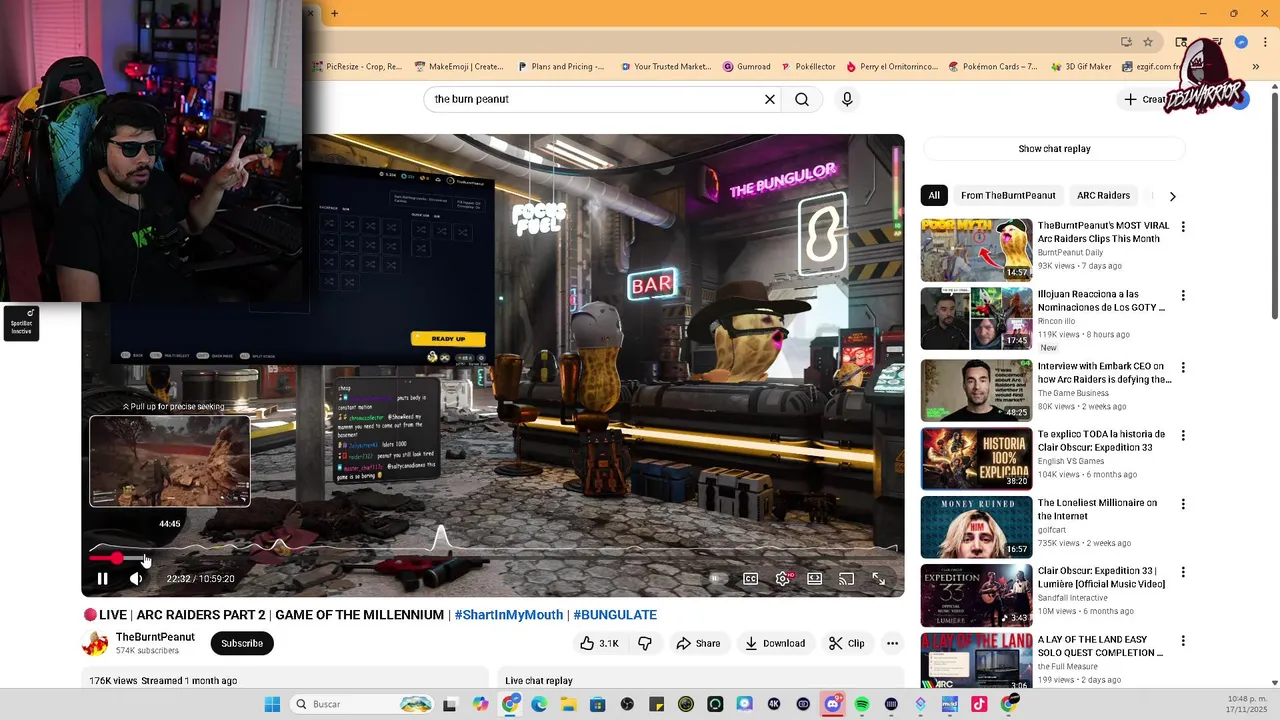Open a new browser tab with plus
1280x720 pixels.
coord(334,13)
